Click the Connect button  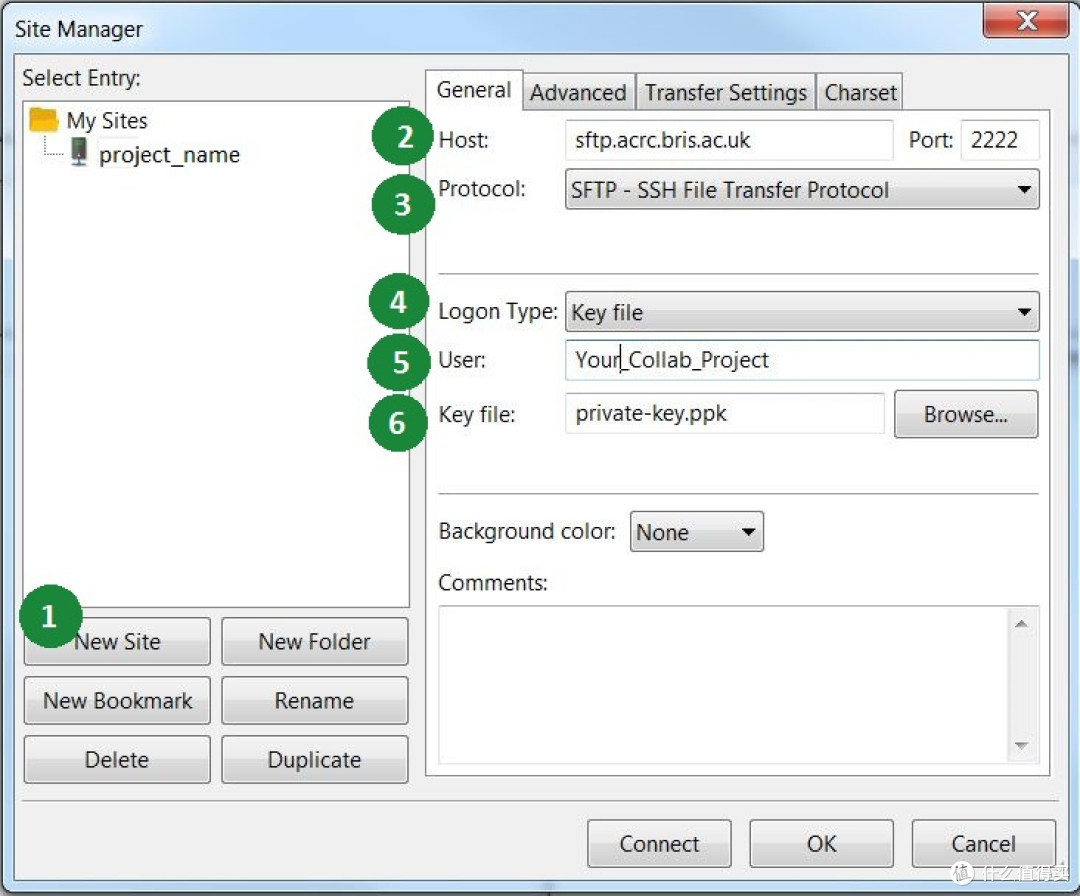(x=659, y=844)
